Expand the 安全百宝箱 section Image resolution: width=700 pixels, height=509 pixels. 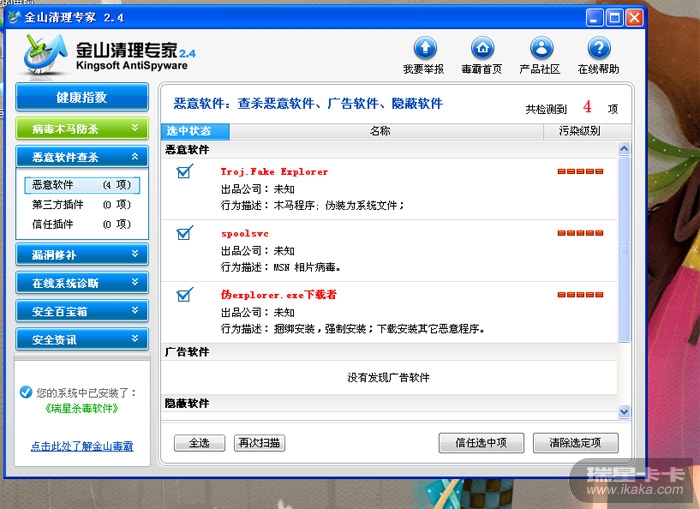(x=82, y=311)
